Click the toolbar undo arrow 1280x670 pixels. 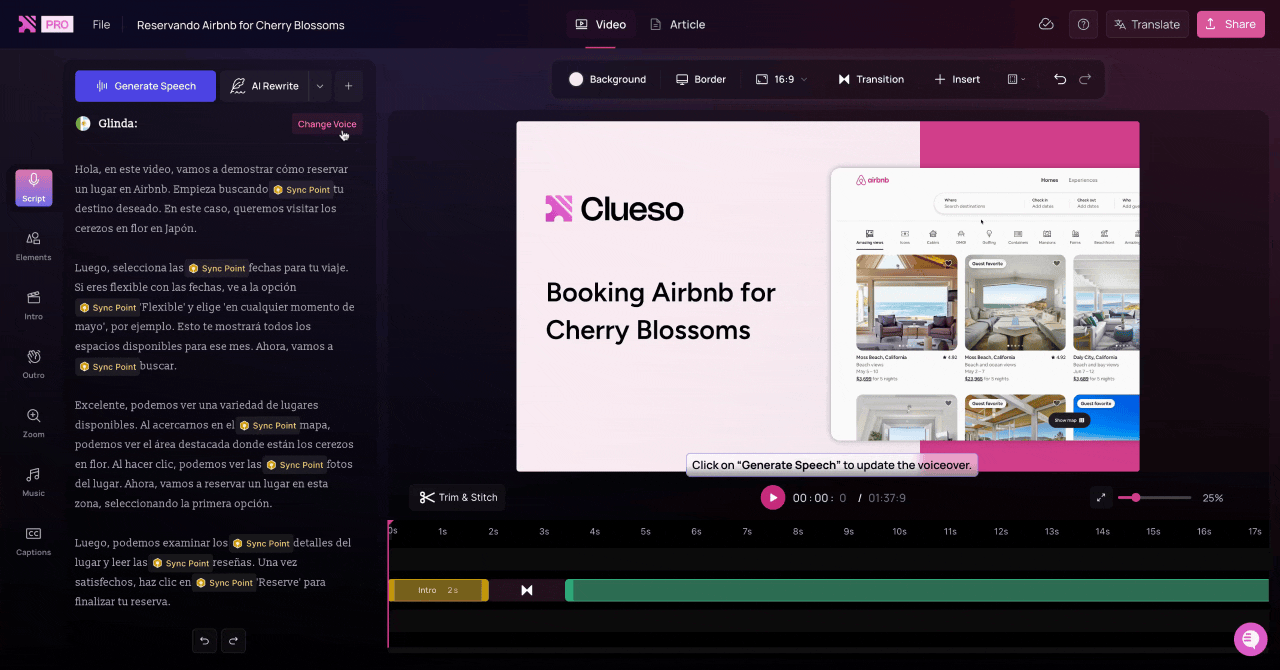[1060, 79]
